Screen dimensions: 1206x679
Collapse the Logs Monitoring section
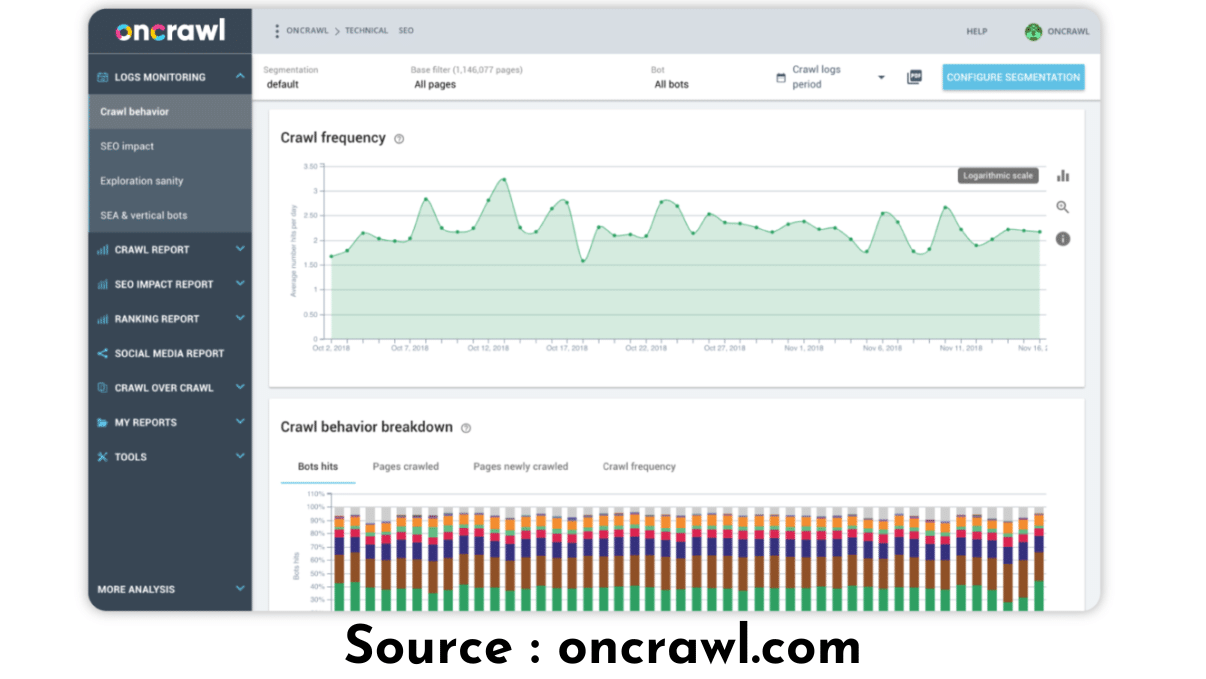click(240, 77)
